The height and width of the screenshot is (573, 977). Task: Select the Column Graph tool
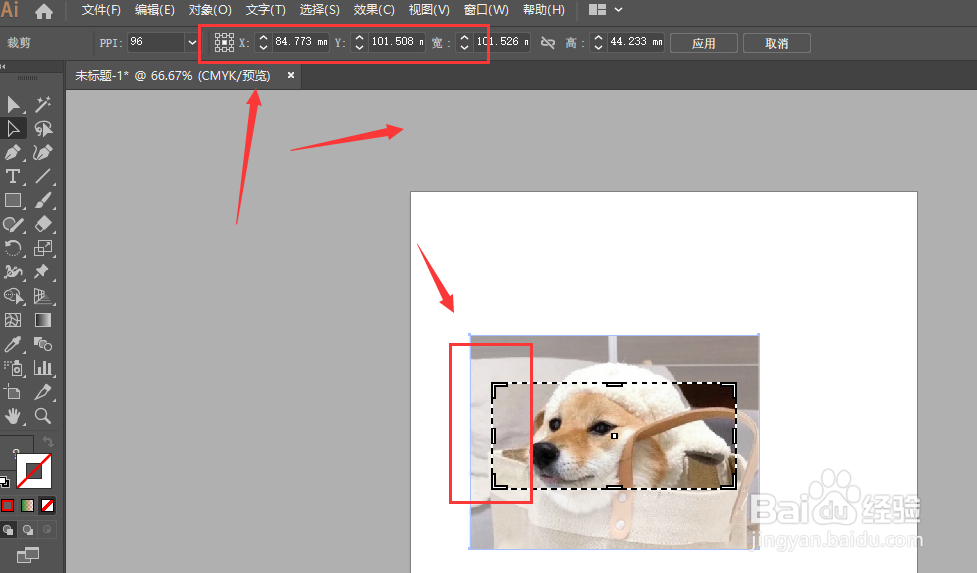[x=43, y=368]
